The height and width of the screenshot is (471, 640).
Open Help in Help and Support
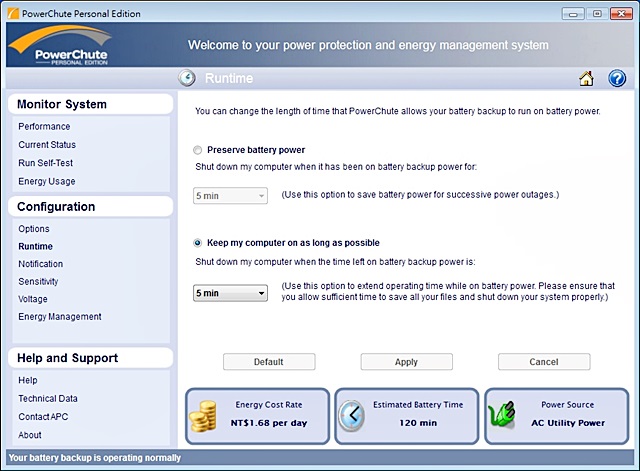[28, 380]
